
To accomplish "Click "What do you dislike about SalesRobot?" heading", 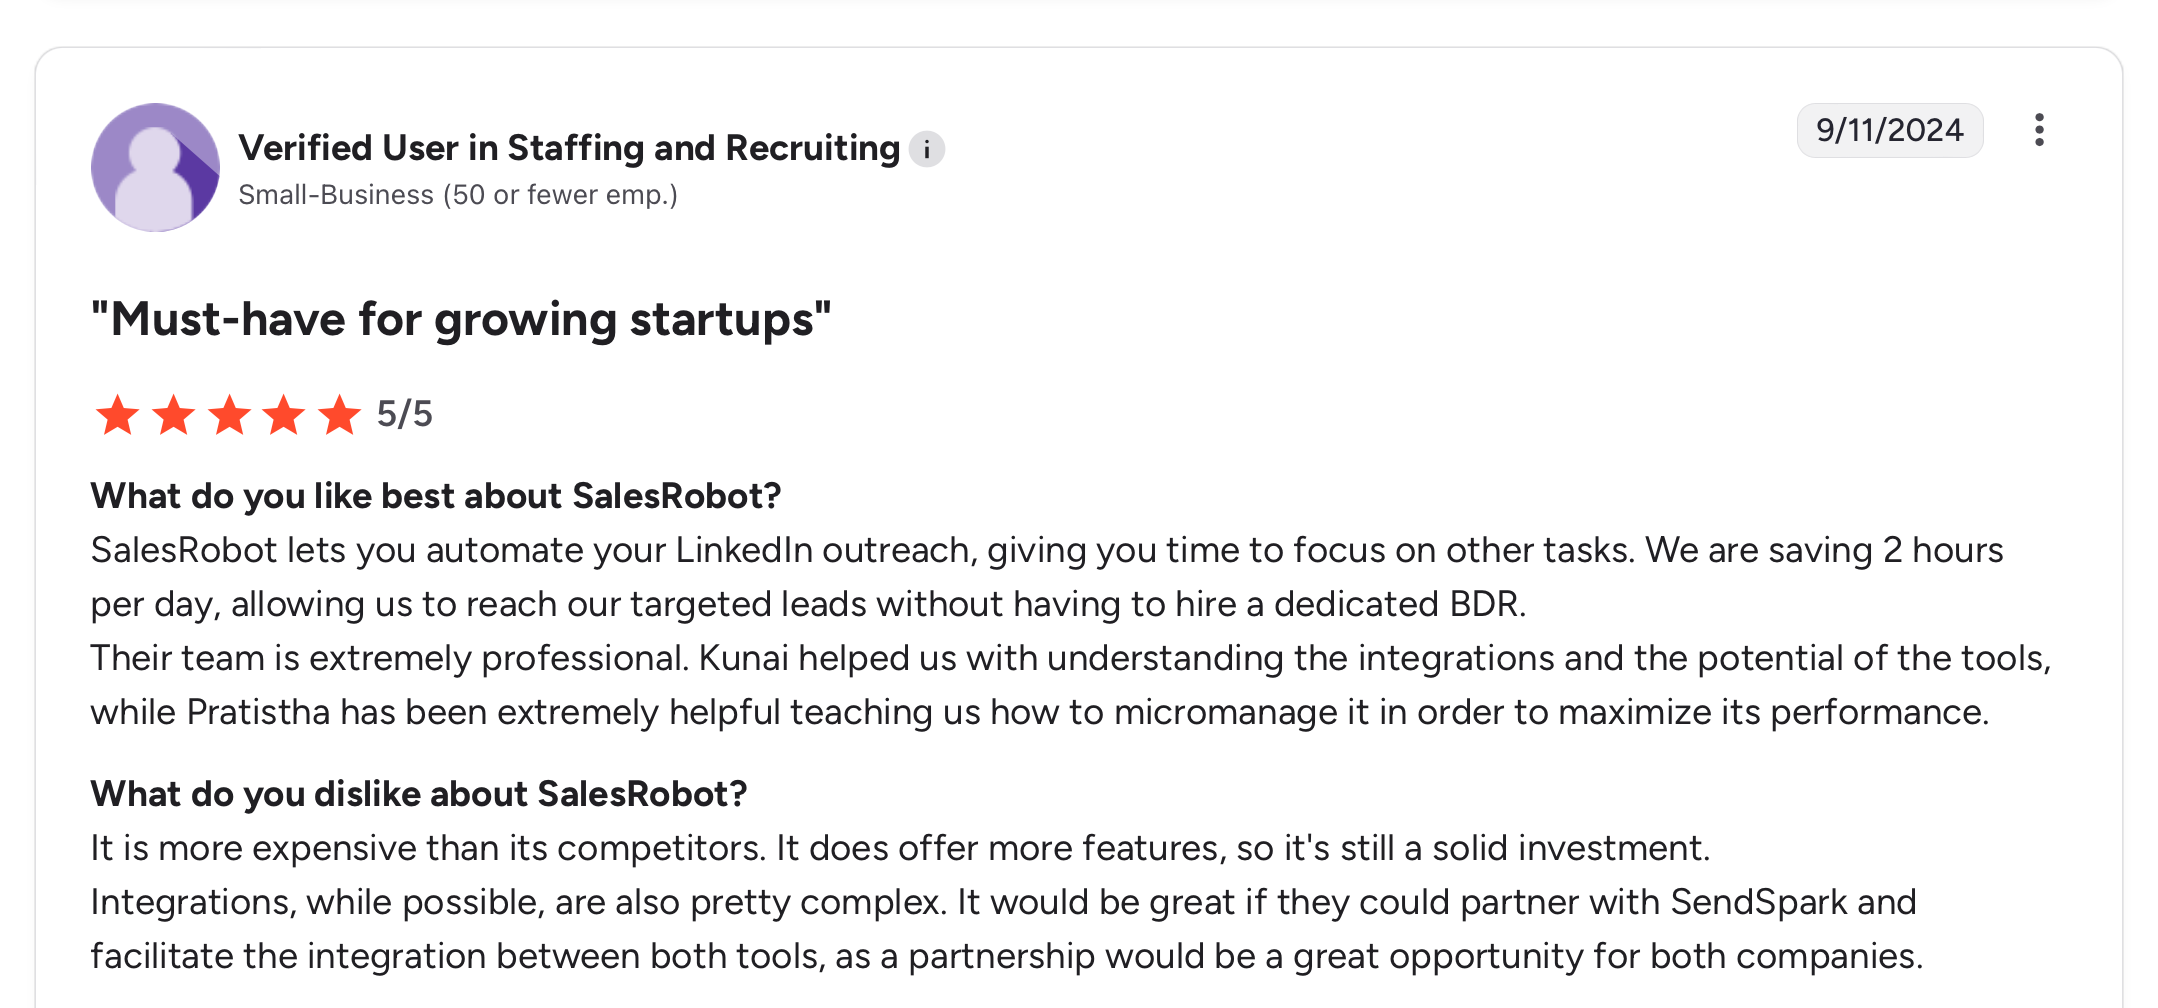I will [419, 794].
